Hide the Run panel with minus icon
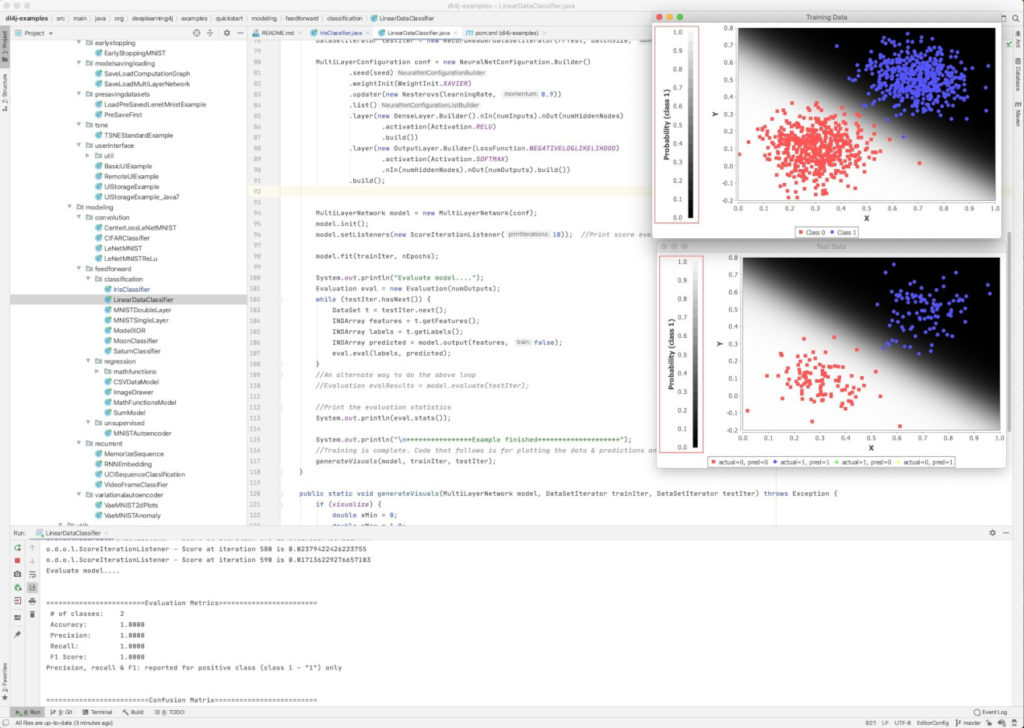 pos(1006,533)
